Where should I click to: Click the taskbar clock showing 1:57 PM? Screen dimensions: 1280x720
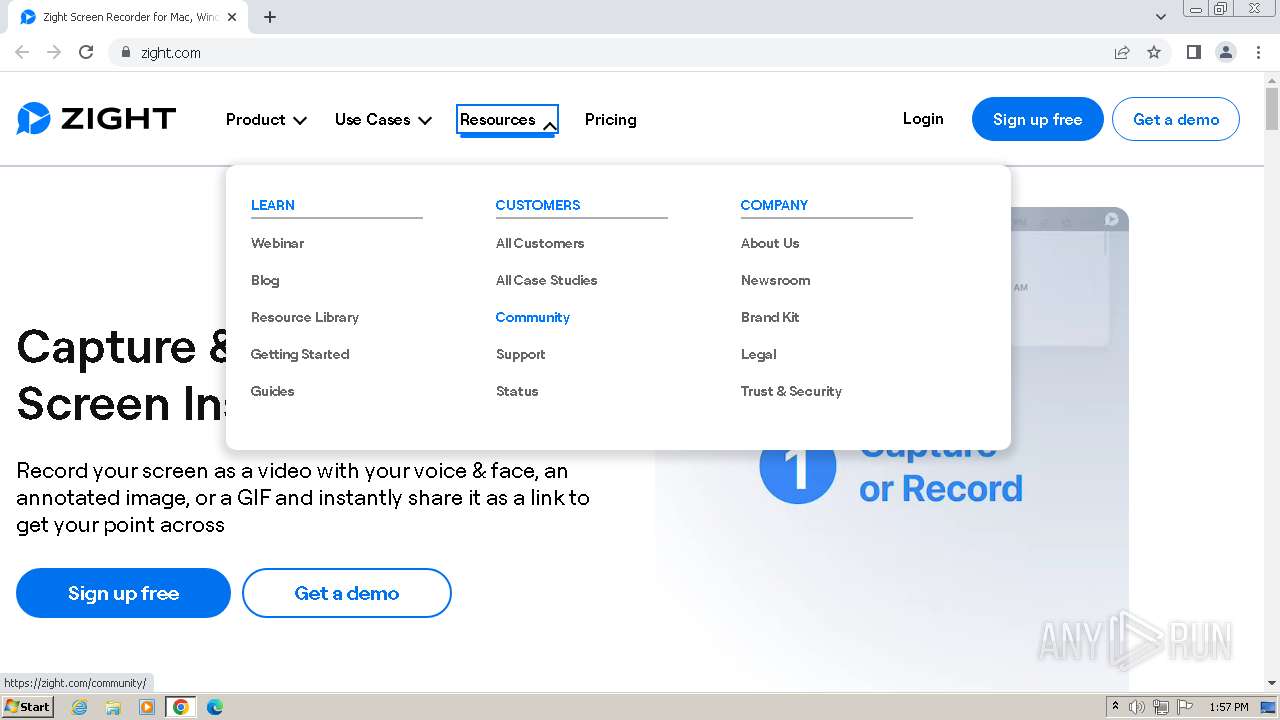click(1228, 707)
